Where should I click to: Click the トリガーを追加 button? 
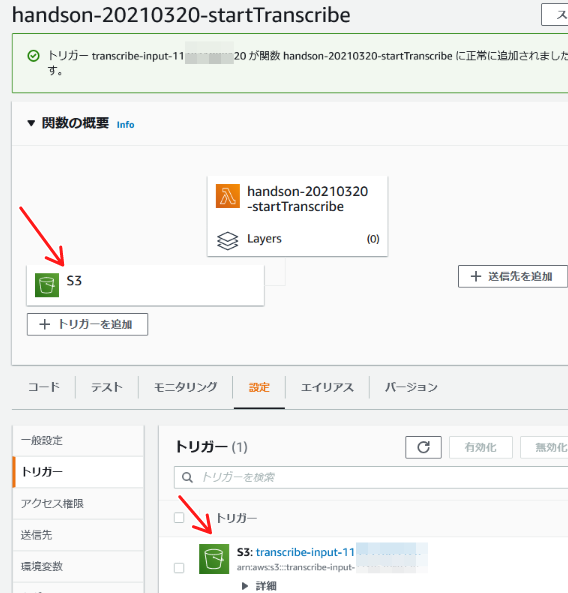(x=87, y=324)
